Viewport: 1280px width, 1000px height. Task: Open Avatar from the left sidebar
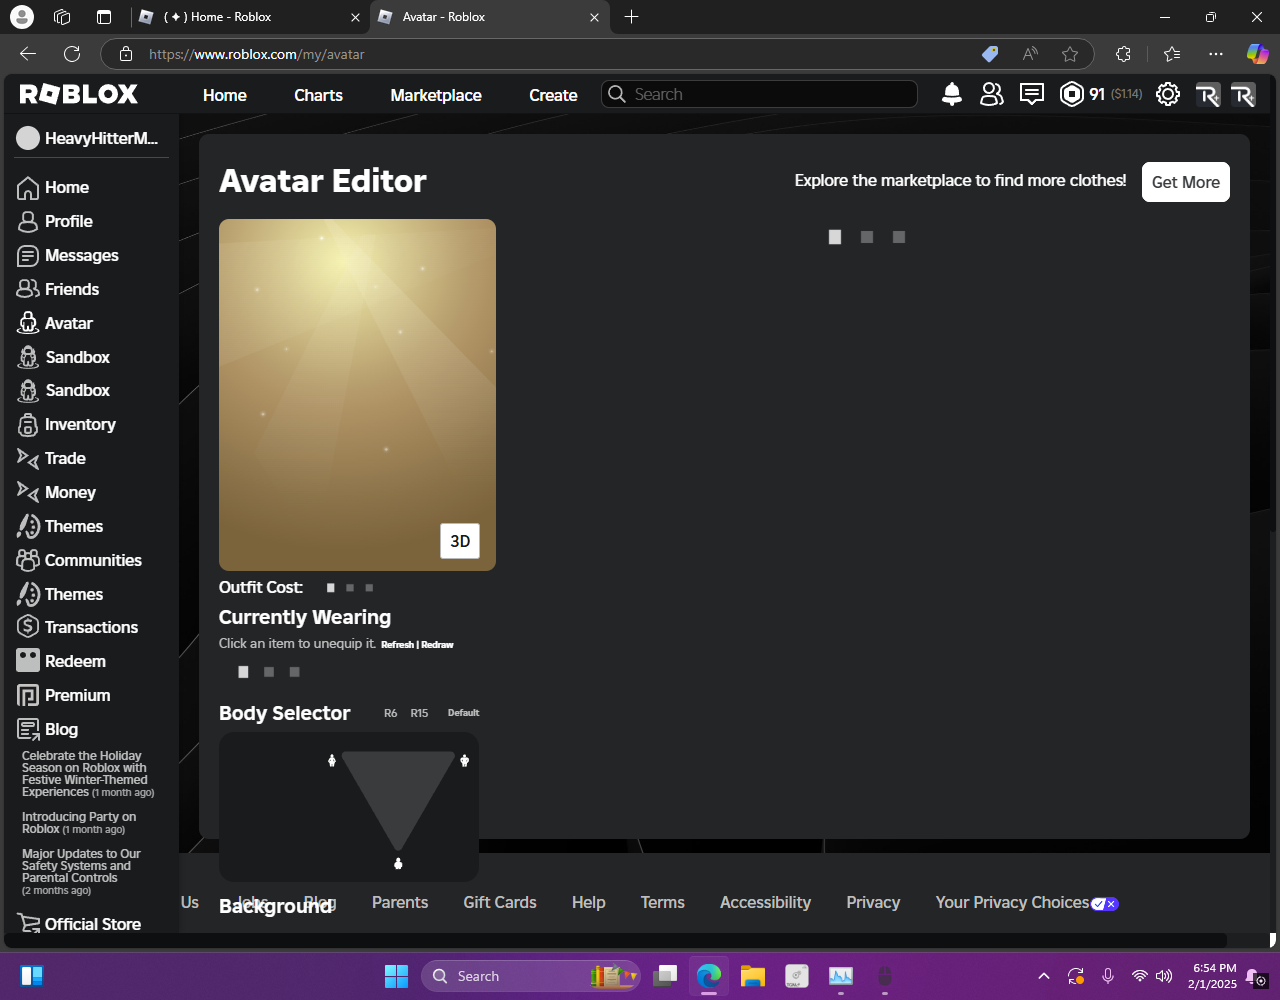coord(68,323)
